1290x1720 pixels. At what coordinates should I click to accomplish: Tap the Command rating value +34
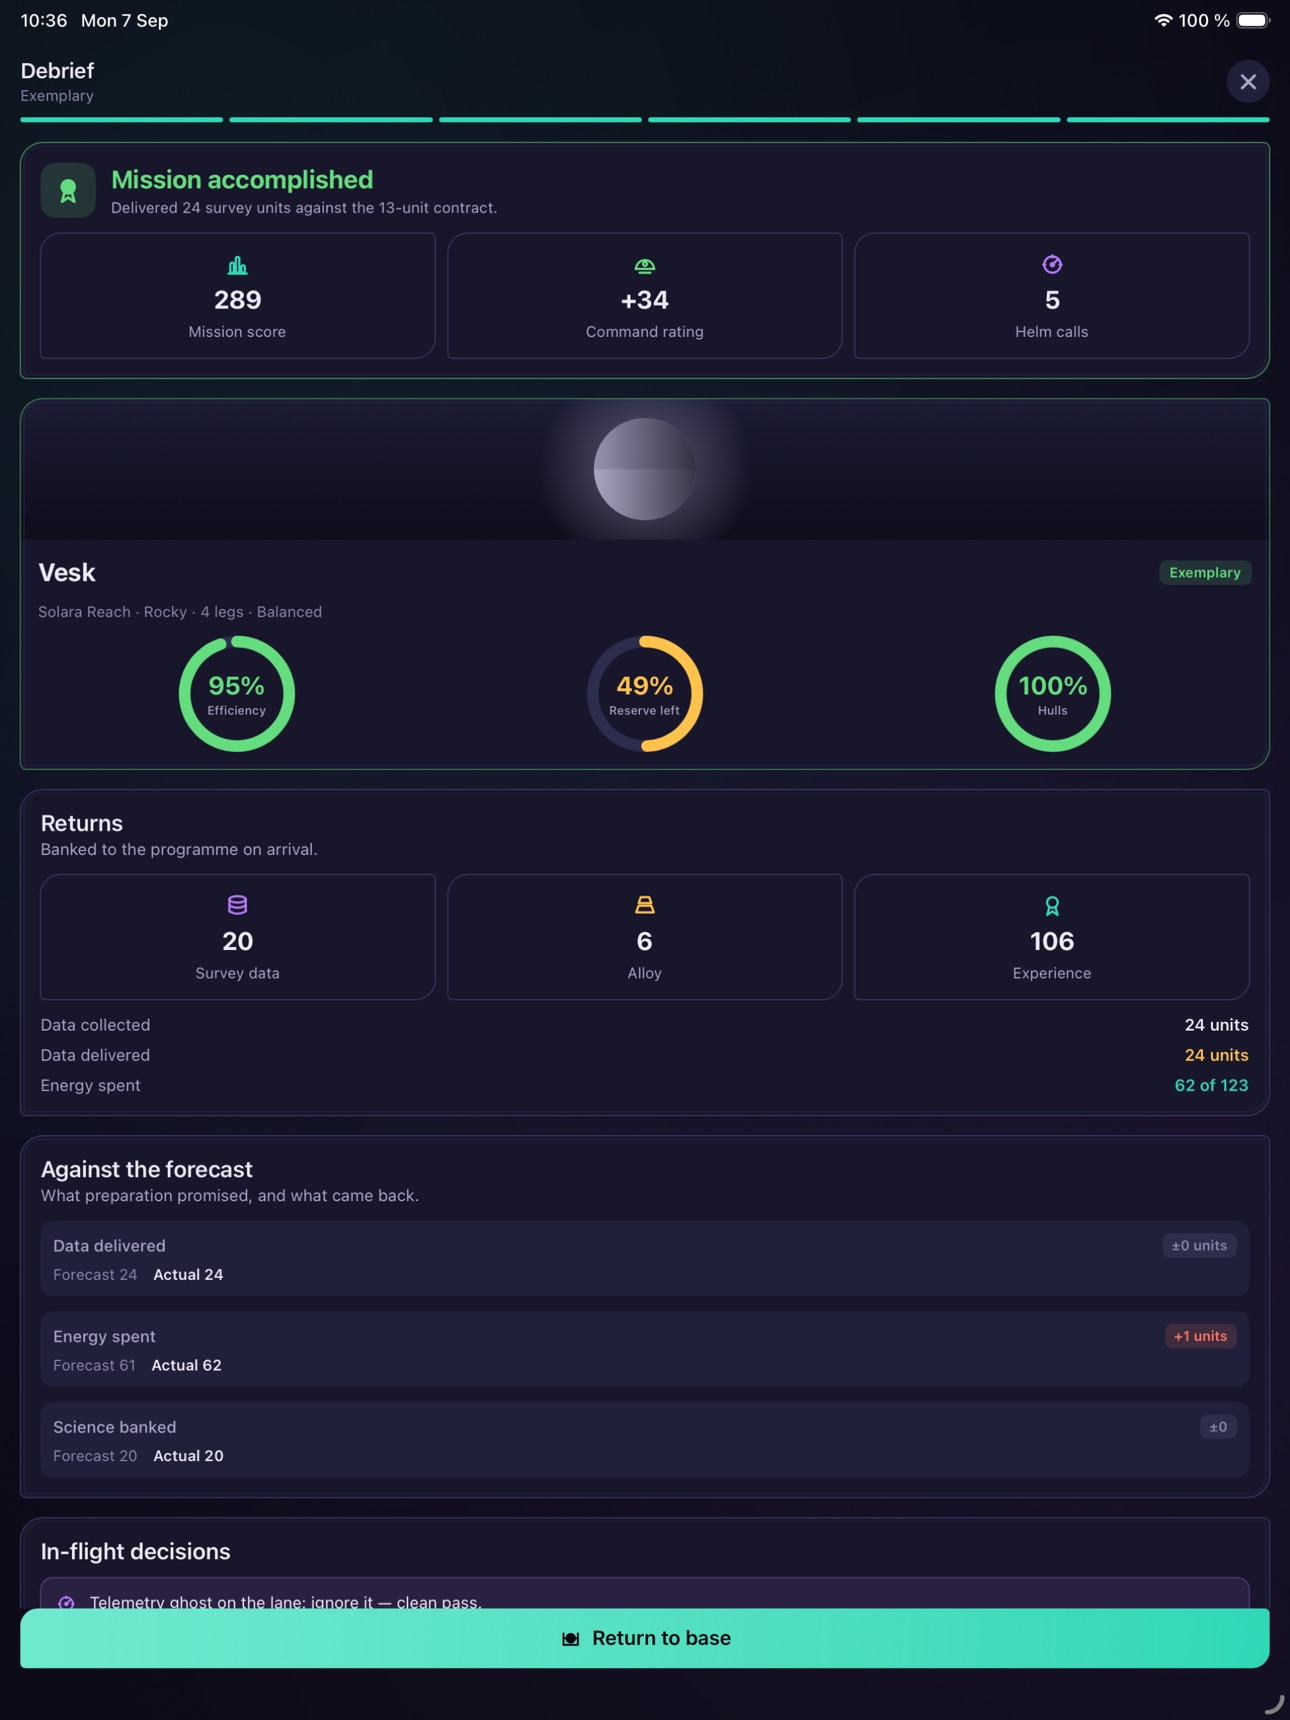point(645,300)
